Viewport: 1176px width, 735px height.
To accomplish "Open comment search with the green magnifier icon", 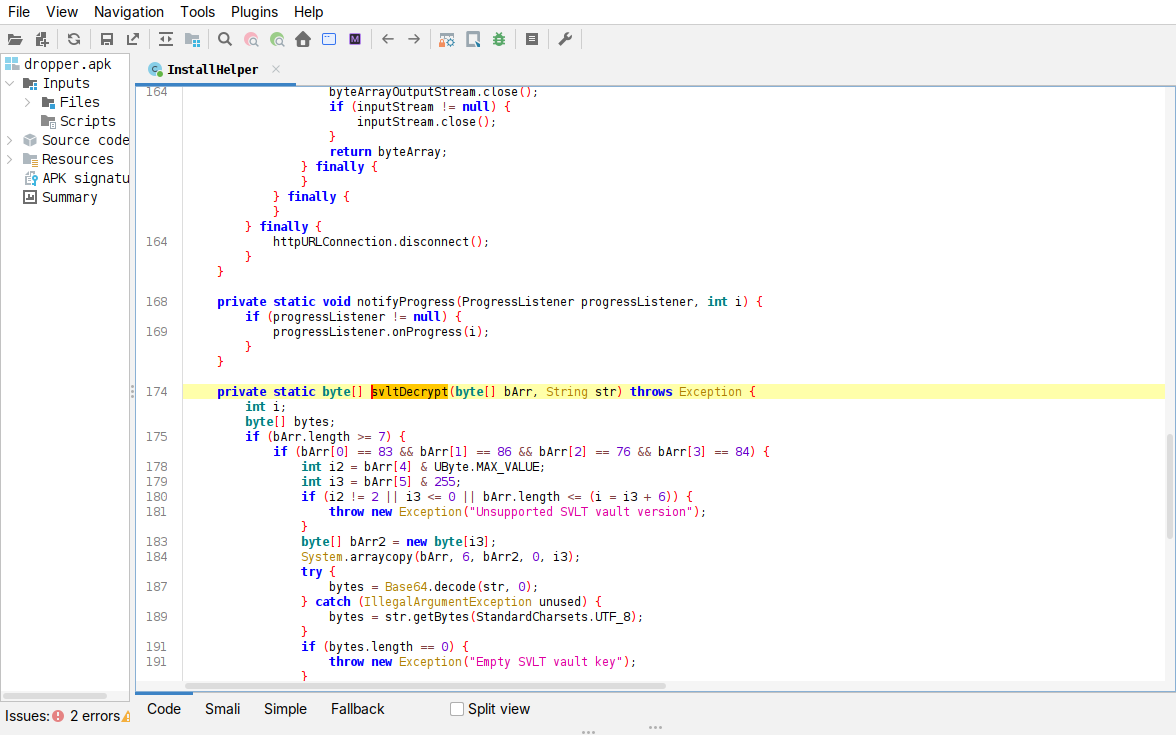I will click(278, 39).
